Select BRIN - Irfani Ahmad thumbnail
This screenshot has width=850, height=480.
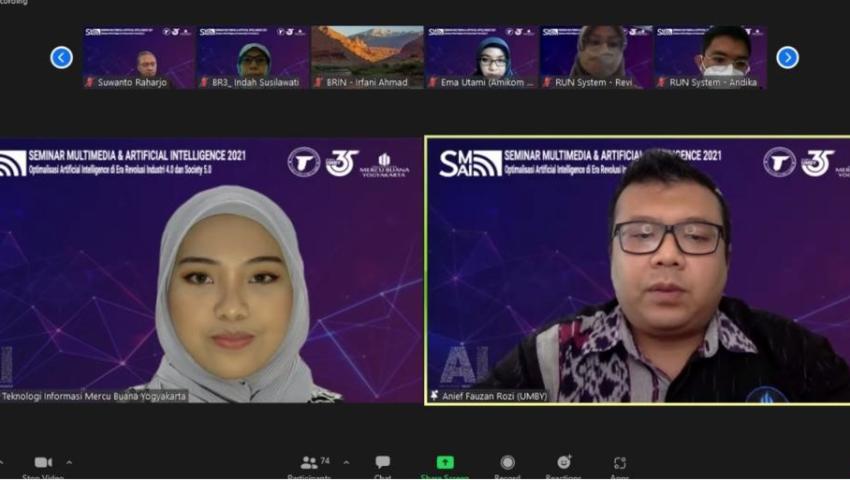[367, 57]
